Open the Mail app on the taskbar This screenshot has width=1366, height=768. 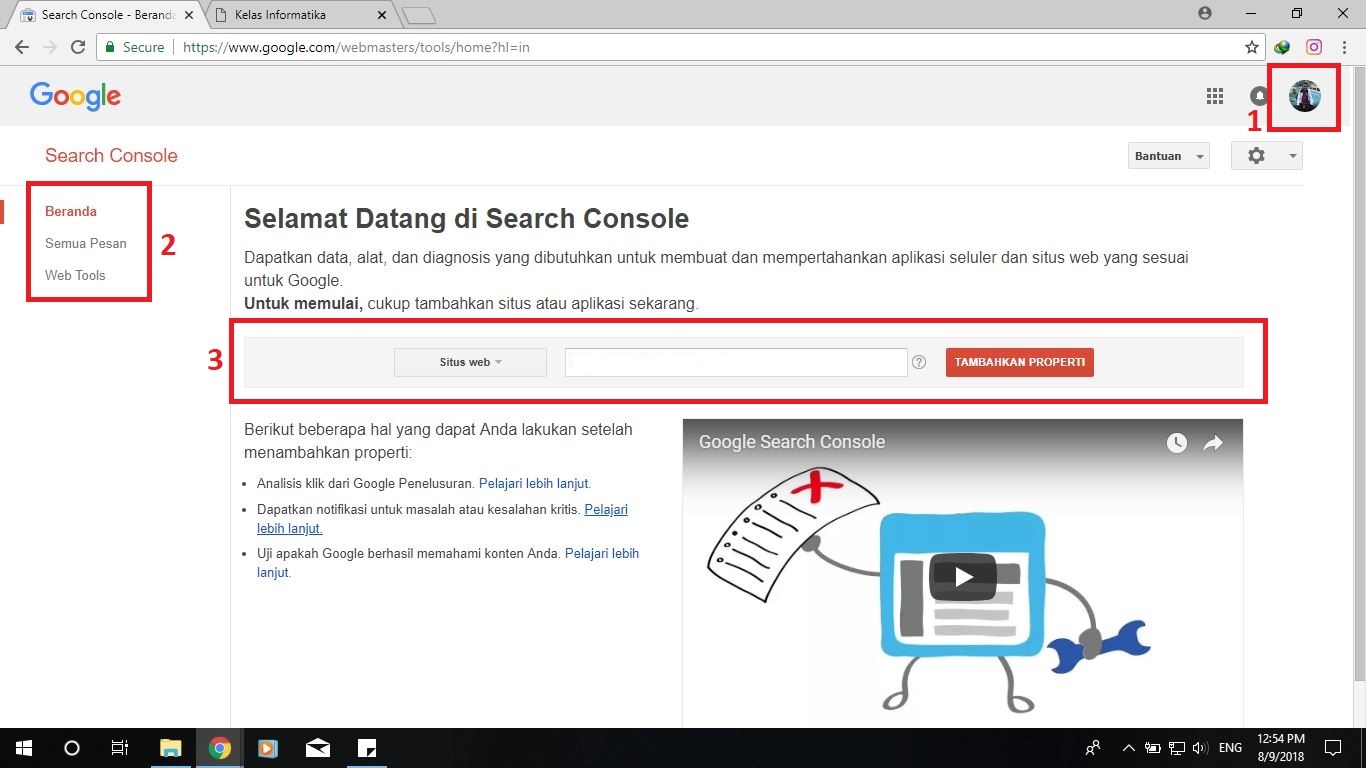click(x=317, y=748)
